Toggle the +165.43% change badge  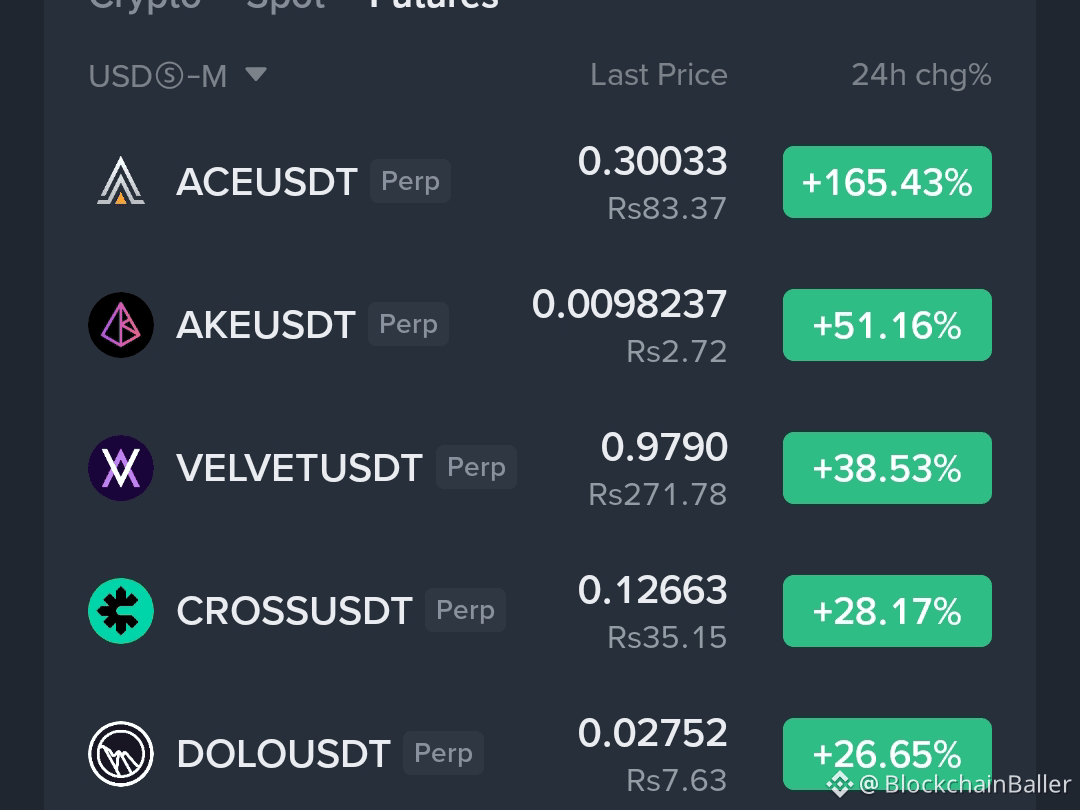tap(887, 182)
